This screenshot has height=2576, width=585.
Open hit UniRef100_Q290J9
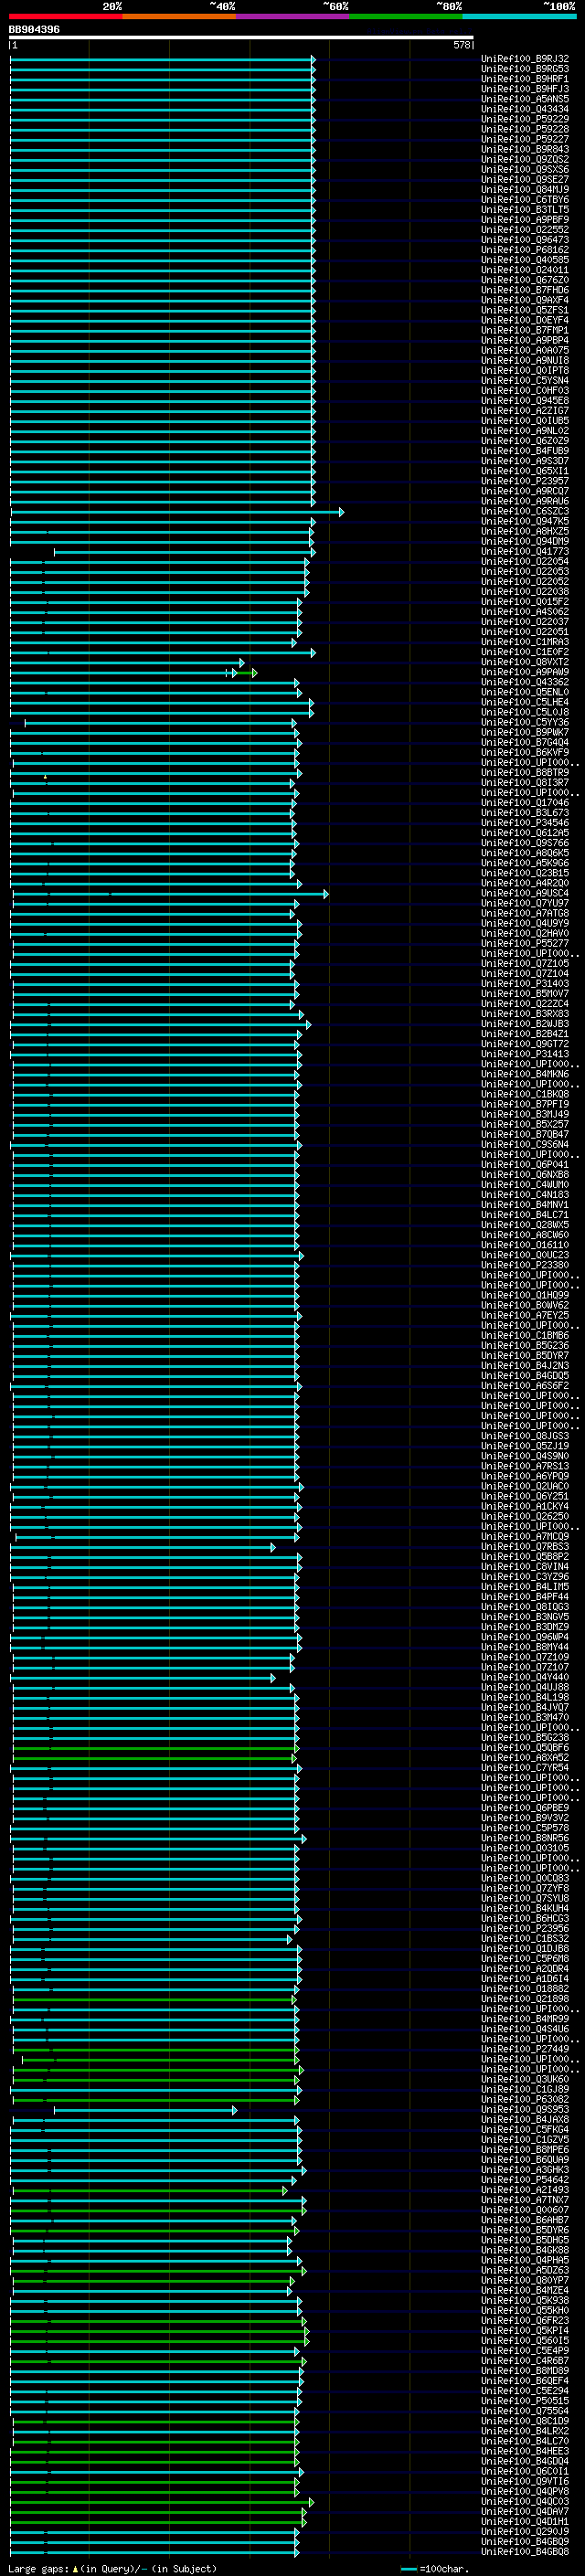525,2531
